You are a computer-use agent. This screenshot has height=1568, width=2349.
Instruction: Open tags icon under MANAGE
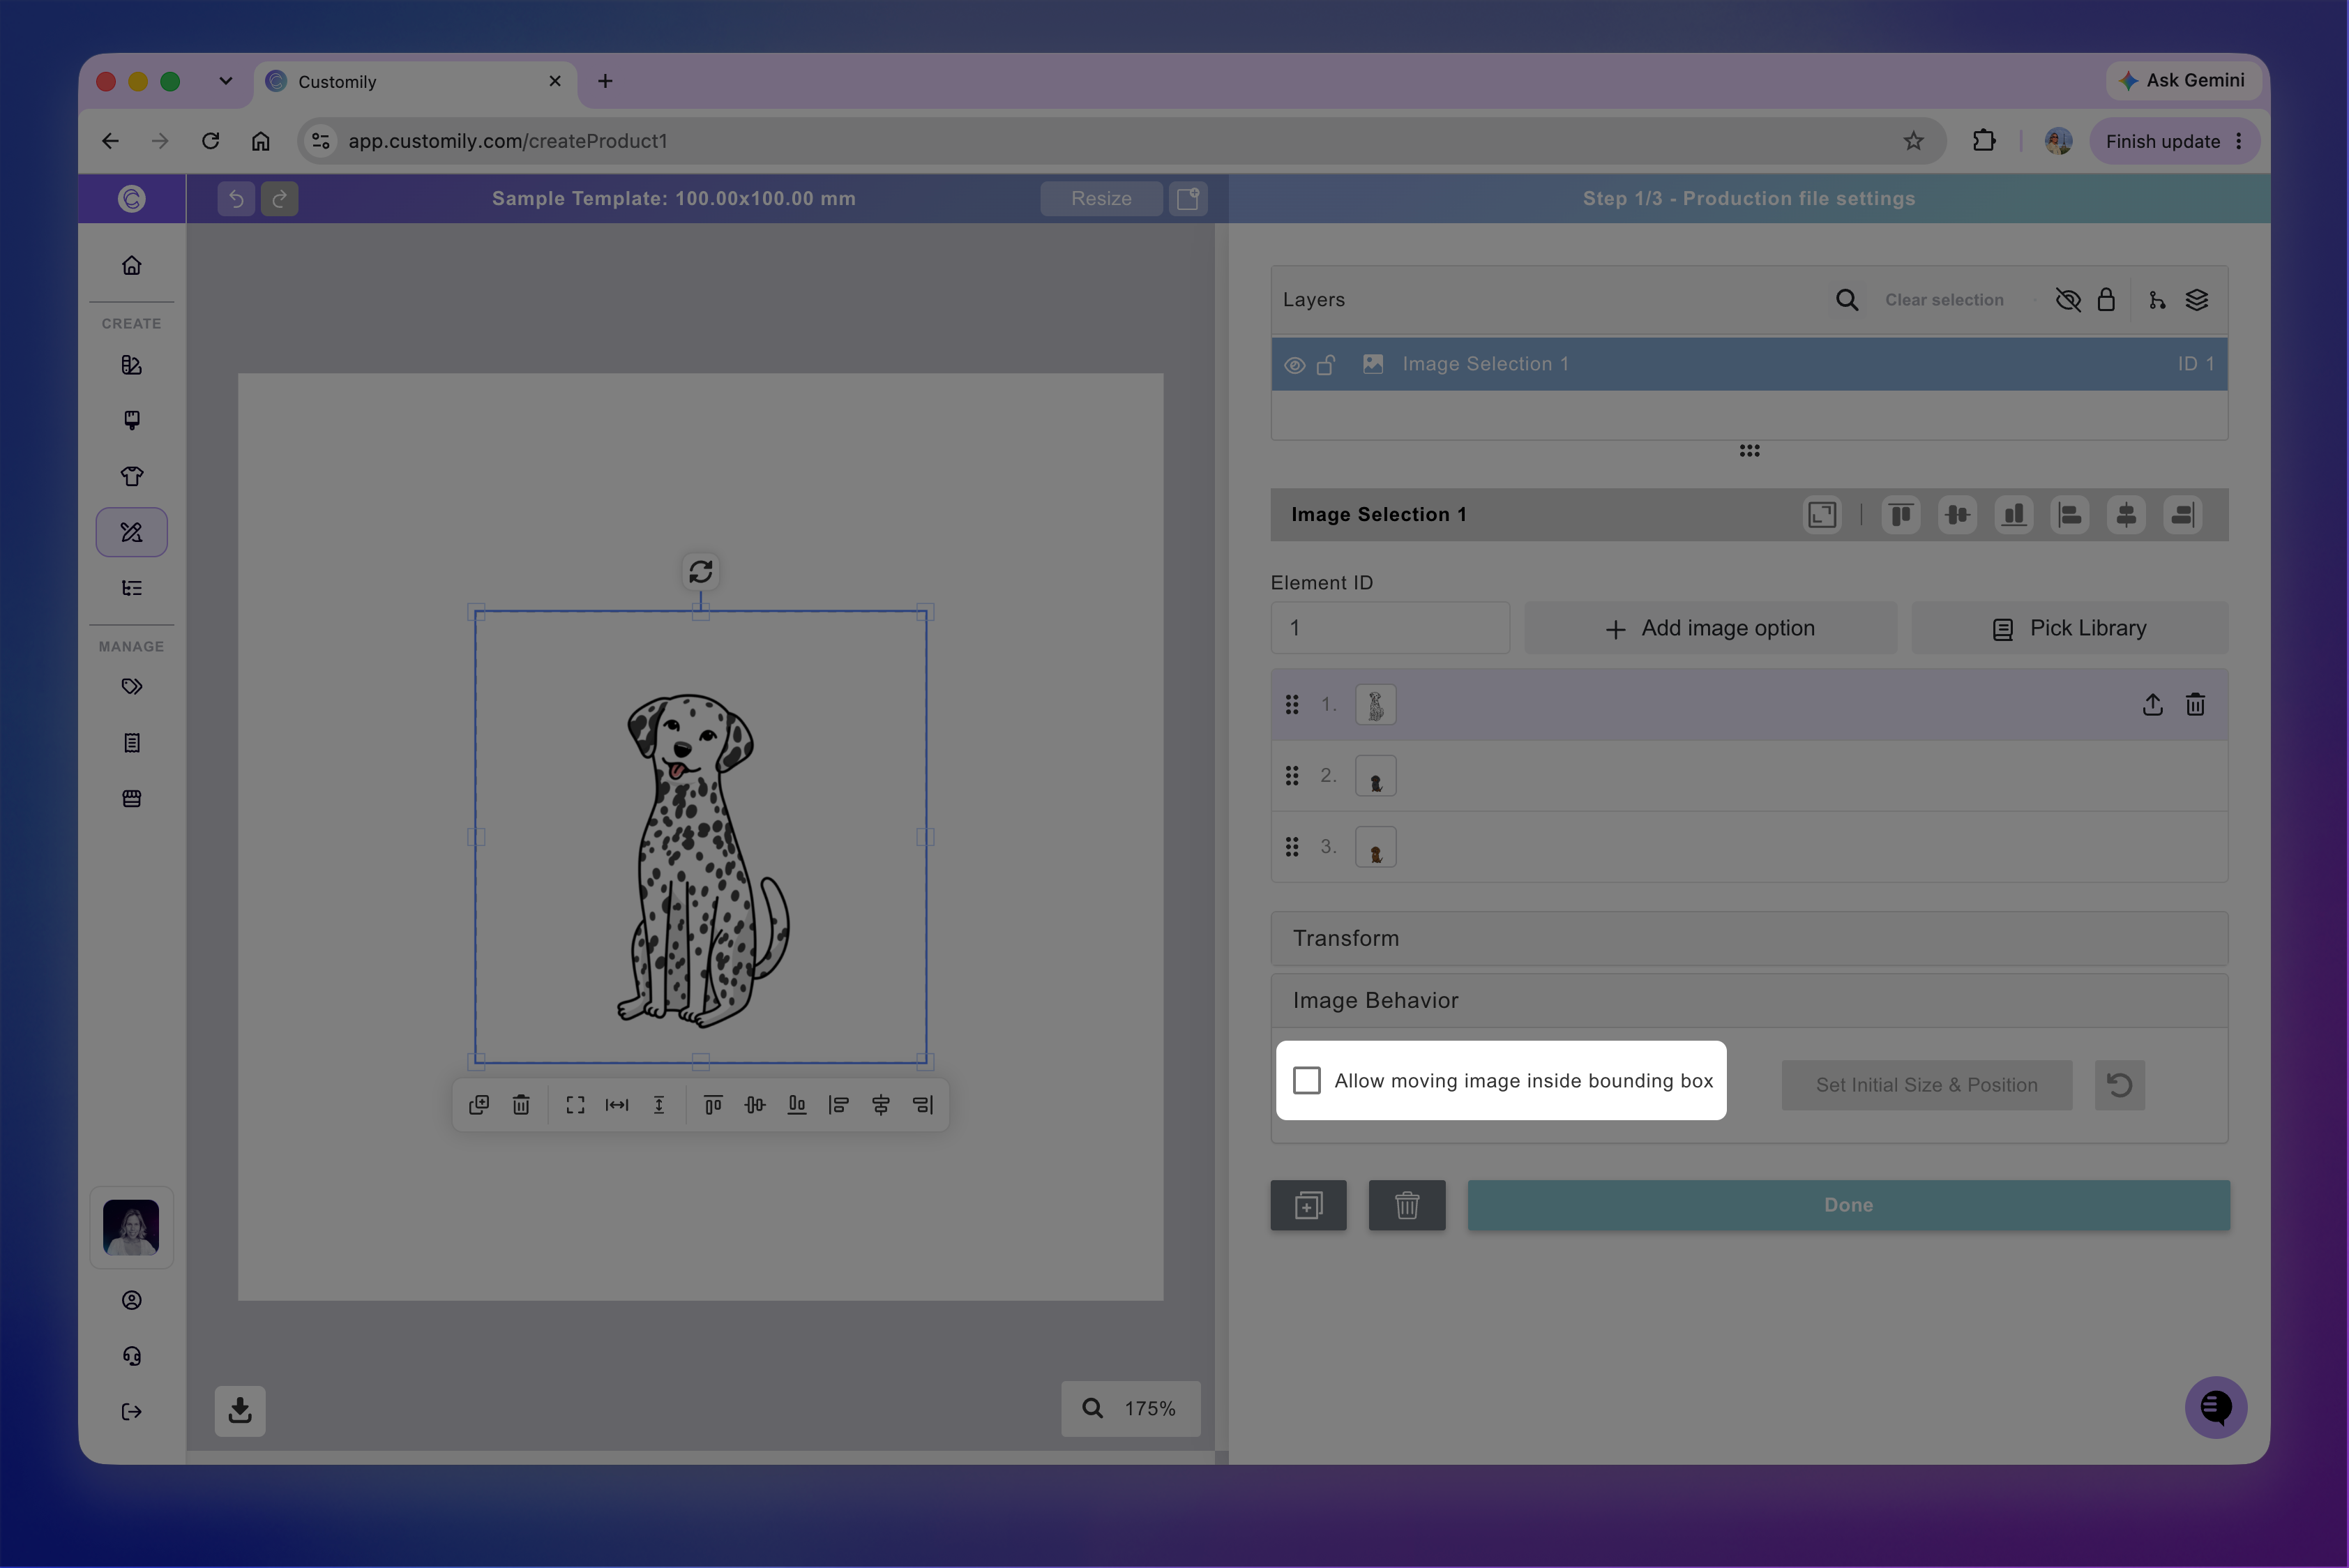[x=131, y=686]
